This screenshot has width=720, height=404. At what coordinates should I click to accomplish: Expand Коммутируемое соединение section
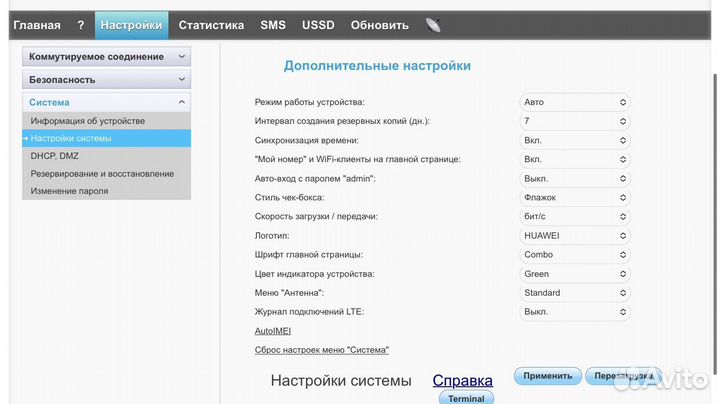pos(107,56)
